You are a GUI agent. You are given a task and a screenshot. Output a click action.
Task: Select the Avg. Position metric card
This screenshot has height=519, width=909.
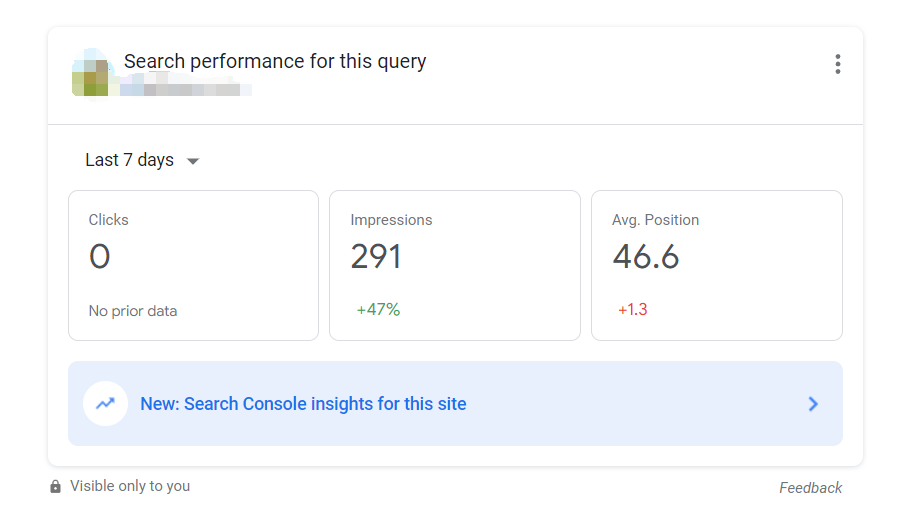pos(717,266)
